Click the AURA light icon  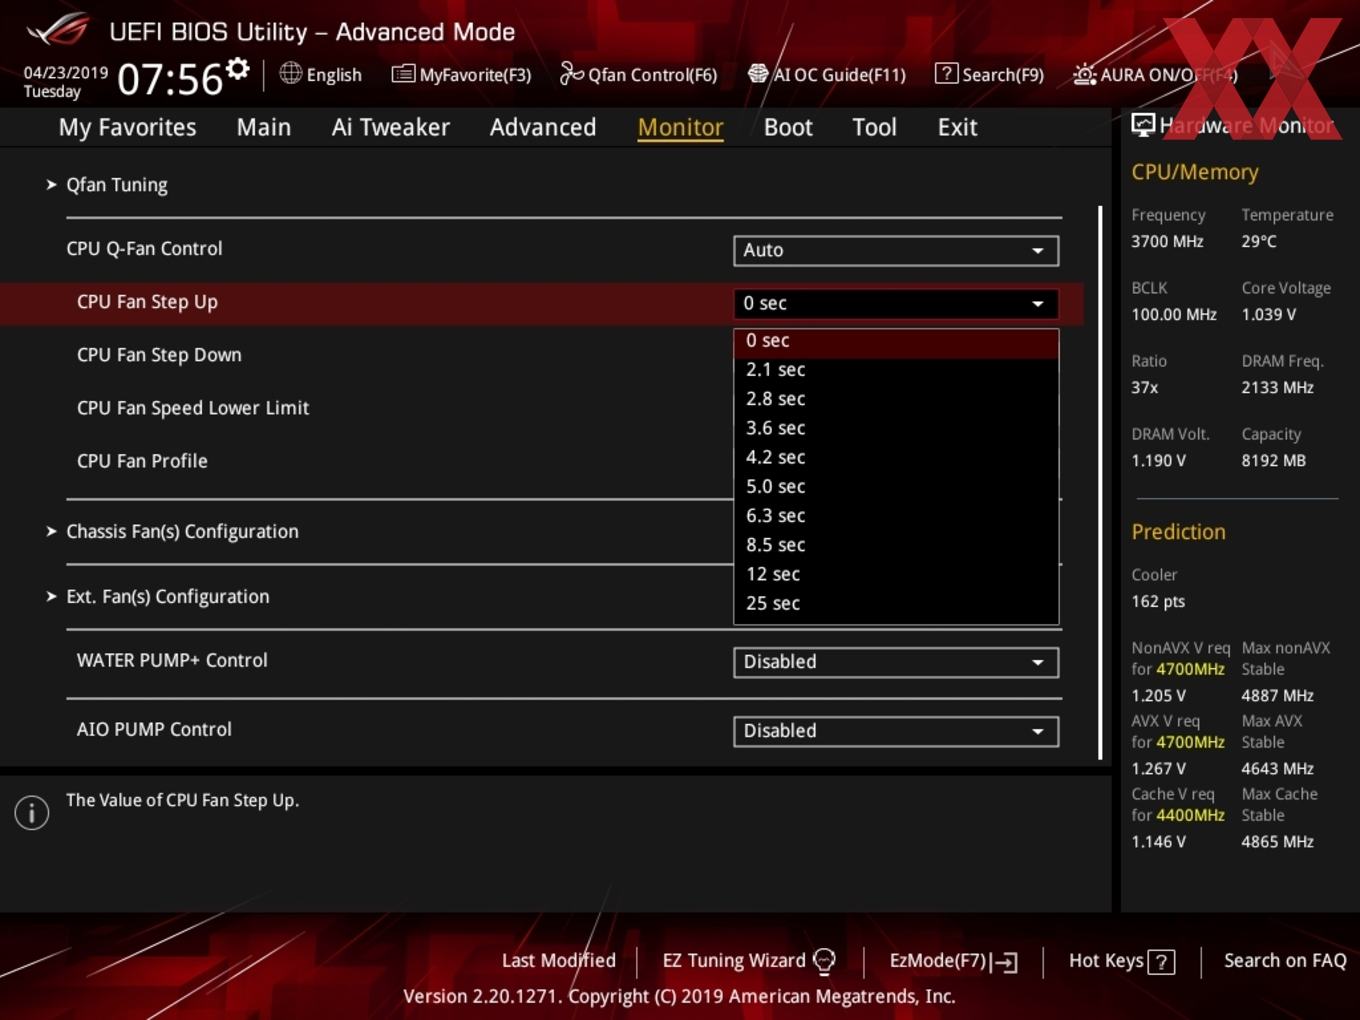click(1084, 74)
